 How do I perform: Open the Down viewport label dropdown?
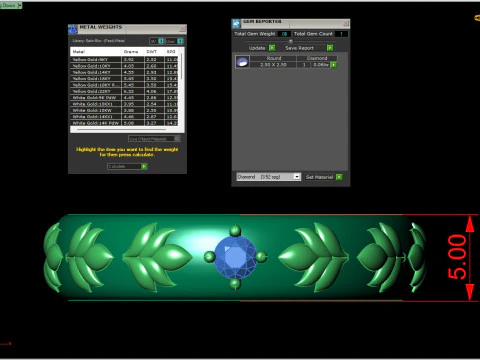[x=20, y=5]
